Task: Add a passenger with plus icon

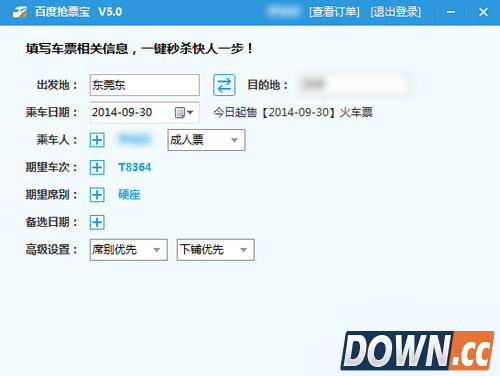Action: [97, 140]
